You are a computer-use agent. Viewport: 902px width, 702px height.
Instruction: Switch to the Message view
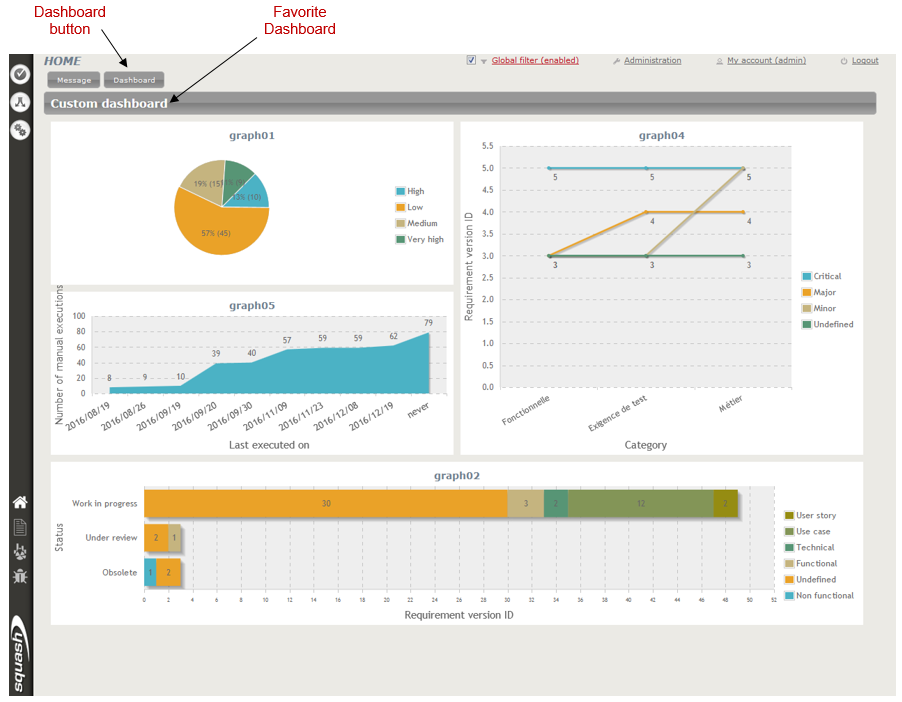point(73,80)
